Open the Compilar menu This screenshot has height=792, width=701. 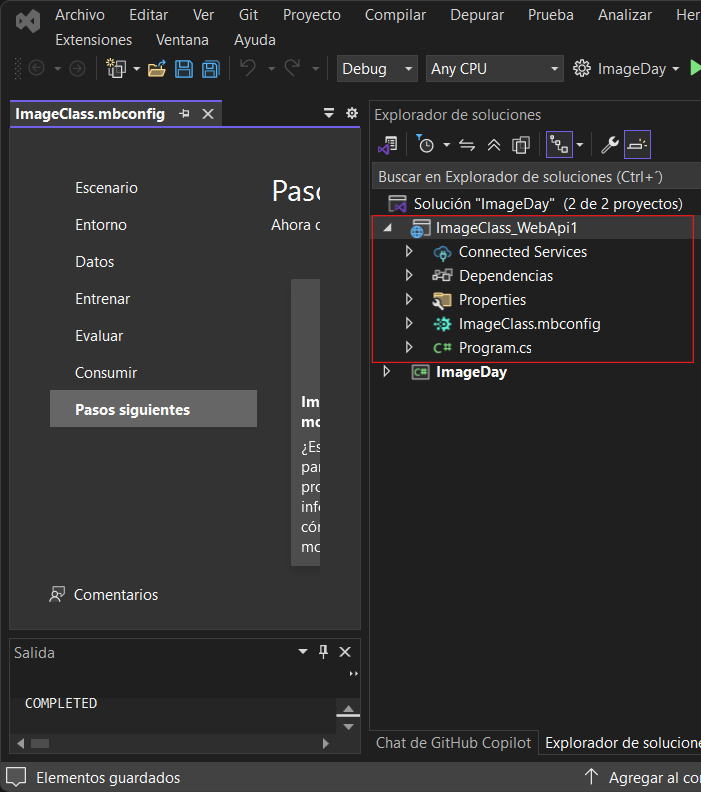[x=395, y=15]
